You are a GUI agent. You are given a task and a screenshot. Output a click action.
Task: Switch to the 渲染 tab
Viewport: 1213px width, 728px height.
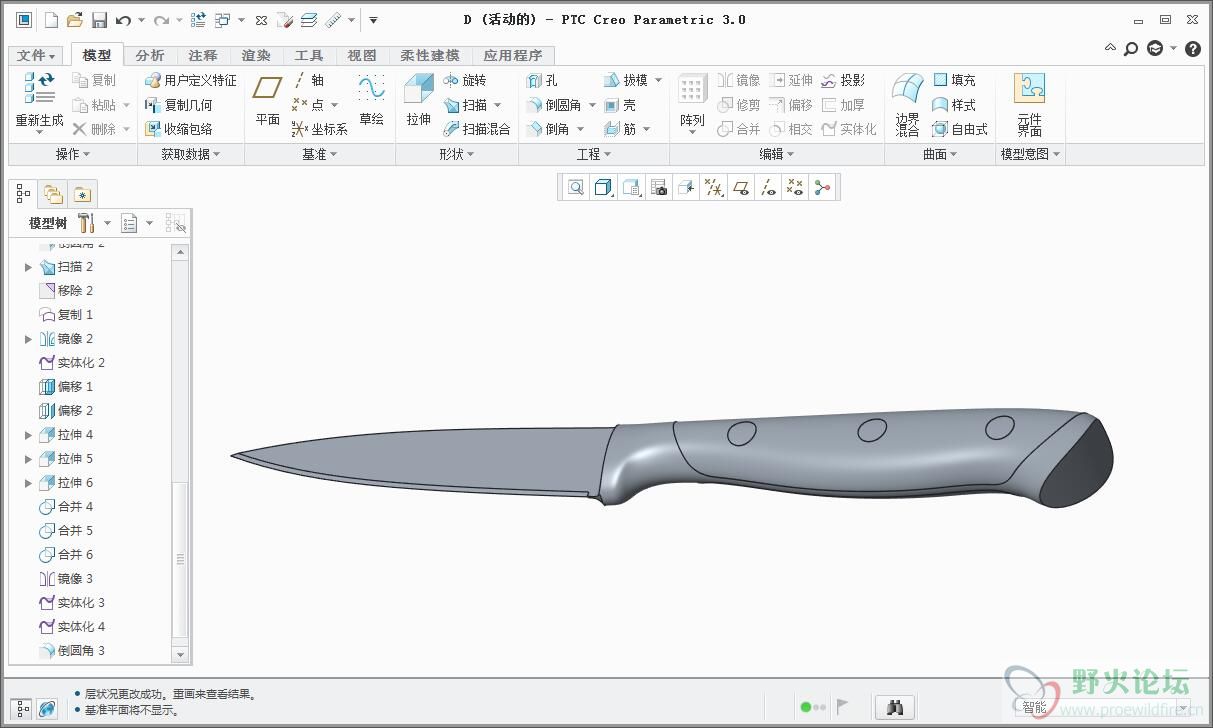point(256,56)
